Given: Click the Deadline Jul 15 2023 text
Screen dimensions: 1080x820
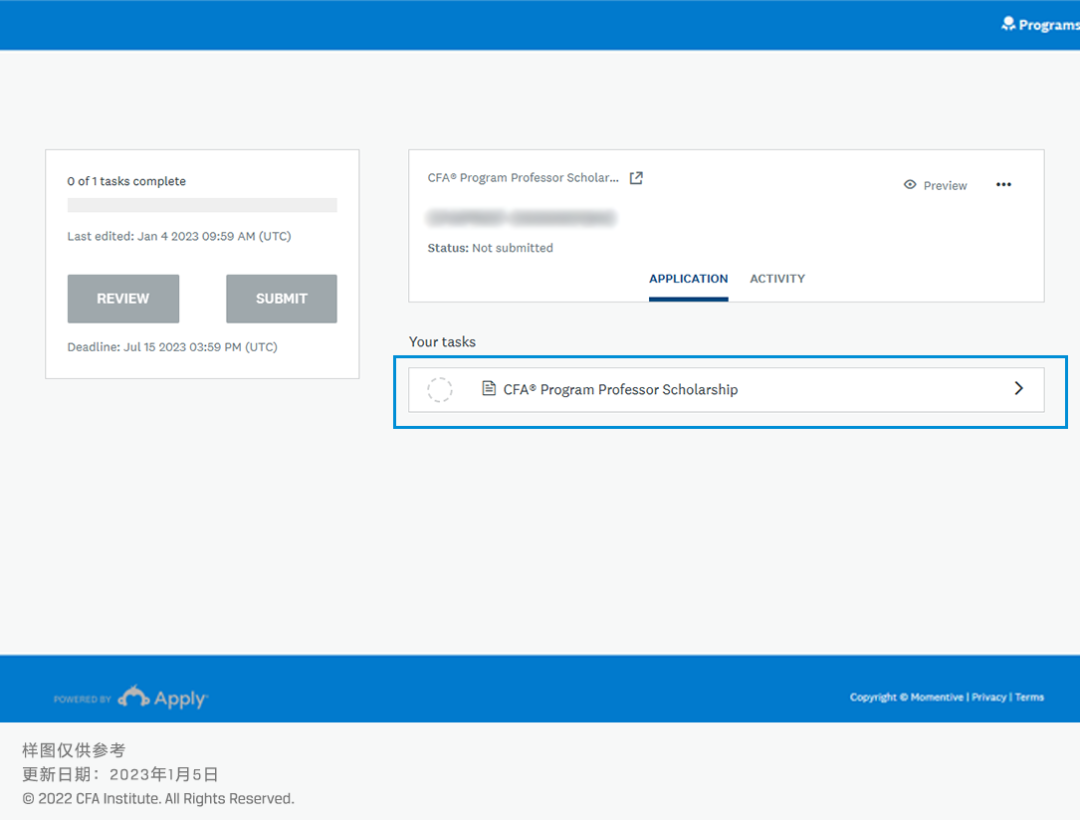Looking at the screenshot, I should click(172, 347).
